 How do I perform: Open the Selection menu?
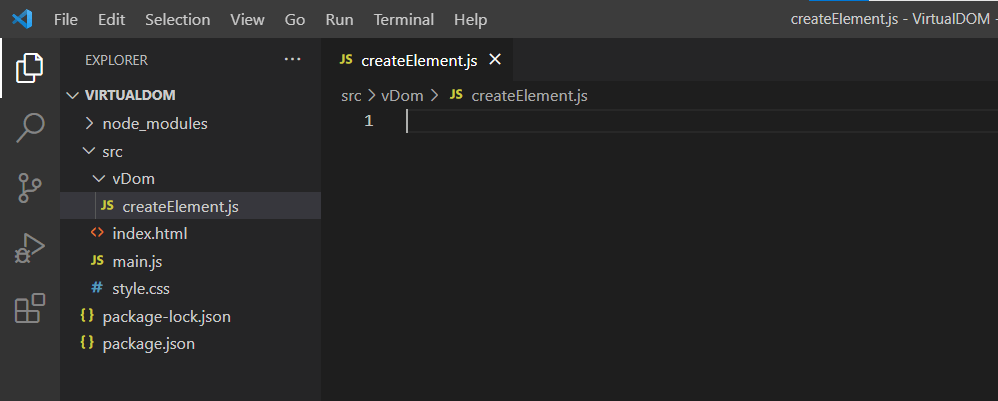(x=178, y=20)
